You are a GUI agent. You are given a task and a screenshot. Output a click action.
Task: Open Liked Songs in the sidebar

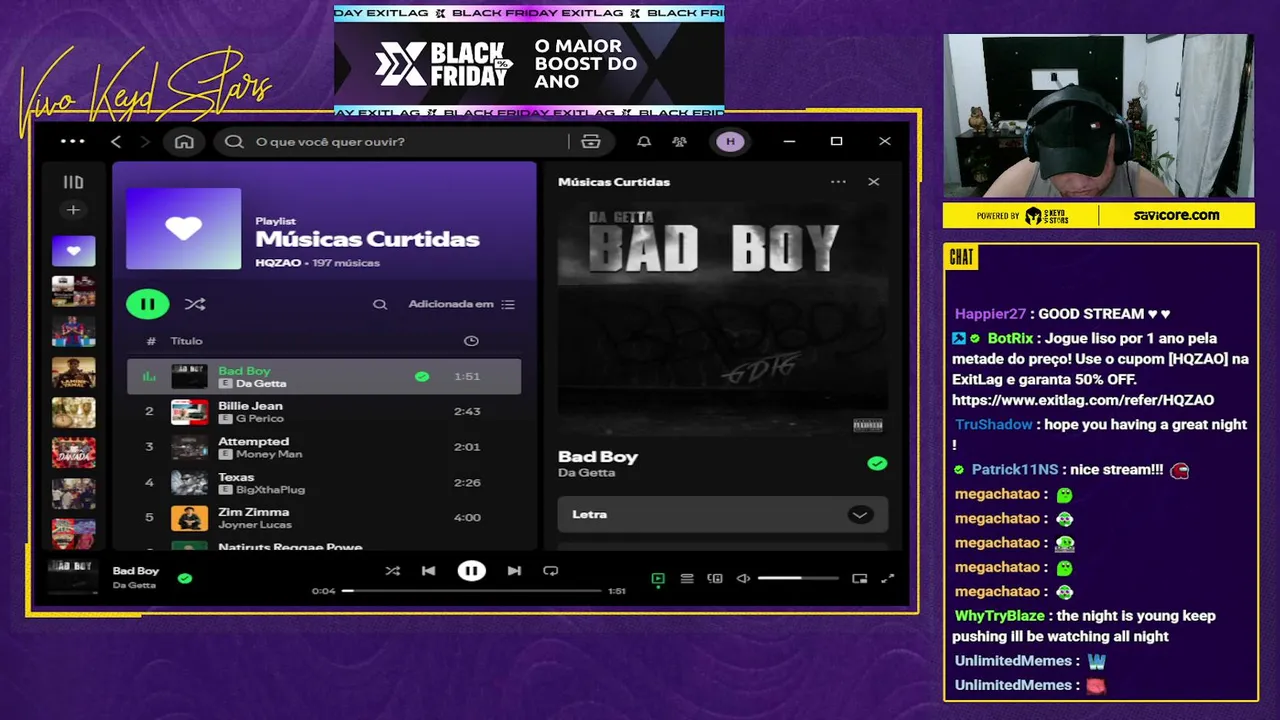tap(74, 251)
